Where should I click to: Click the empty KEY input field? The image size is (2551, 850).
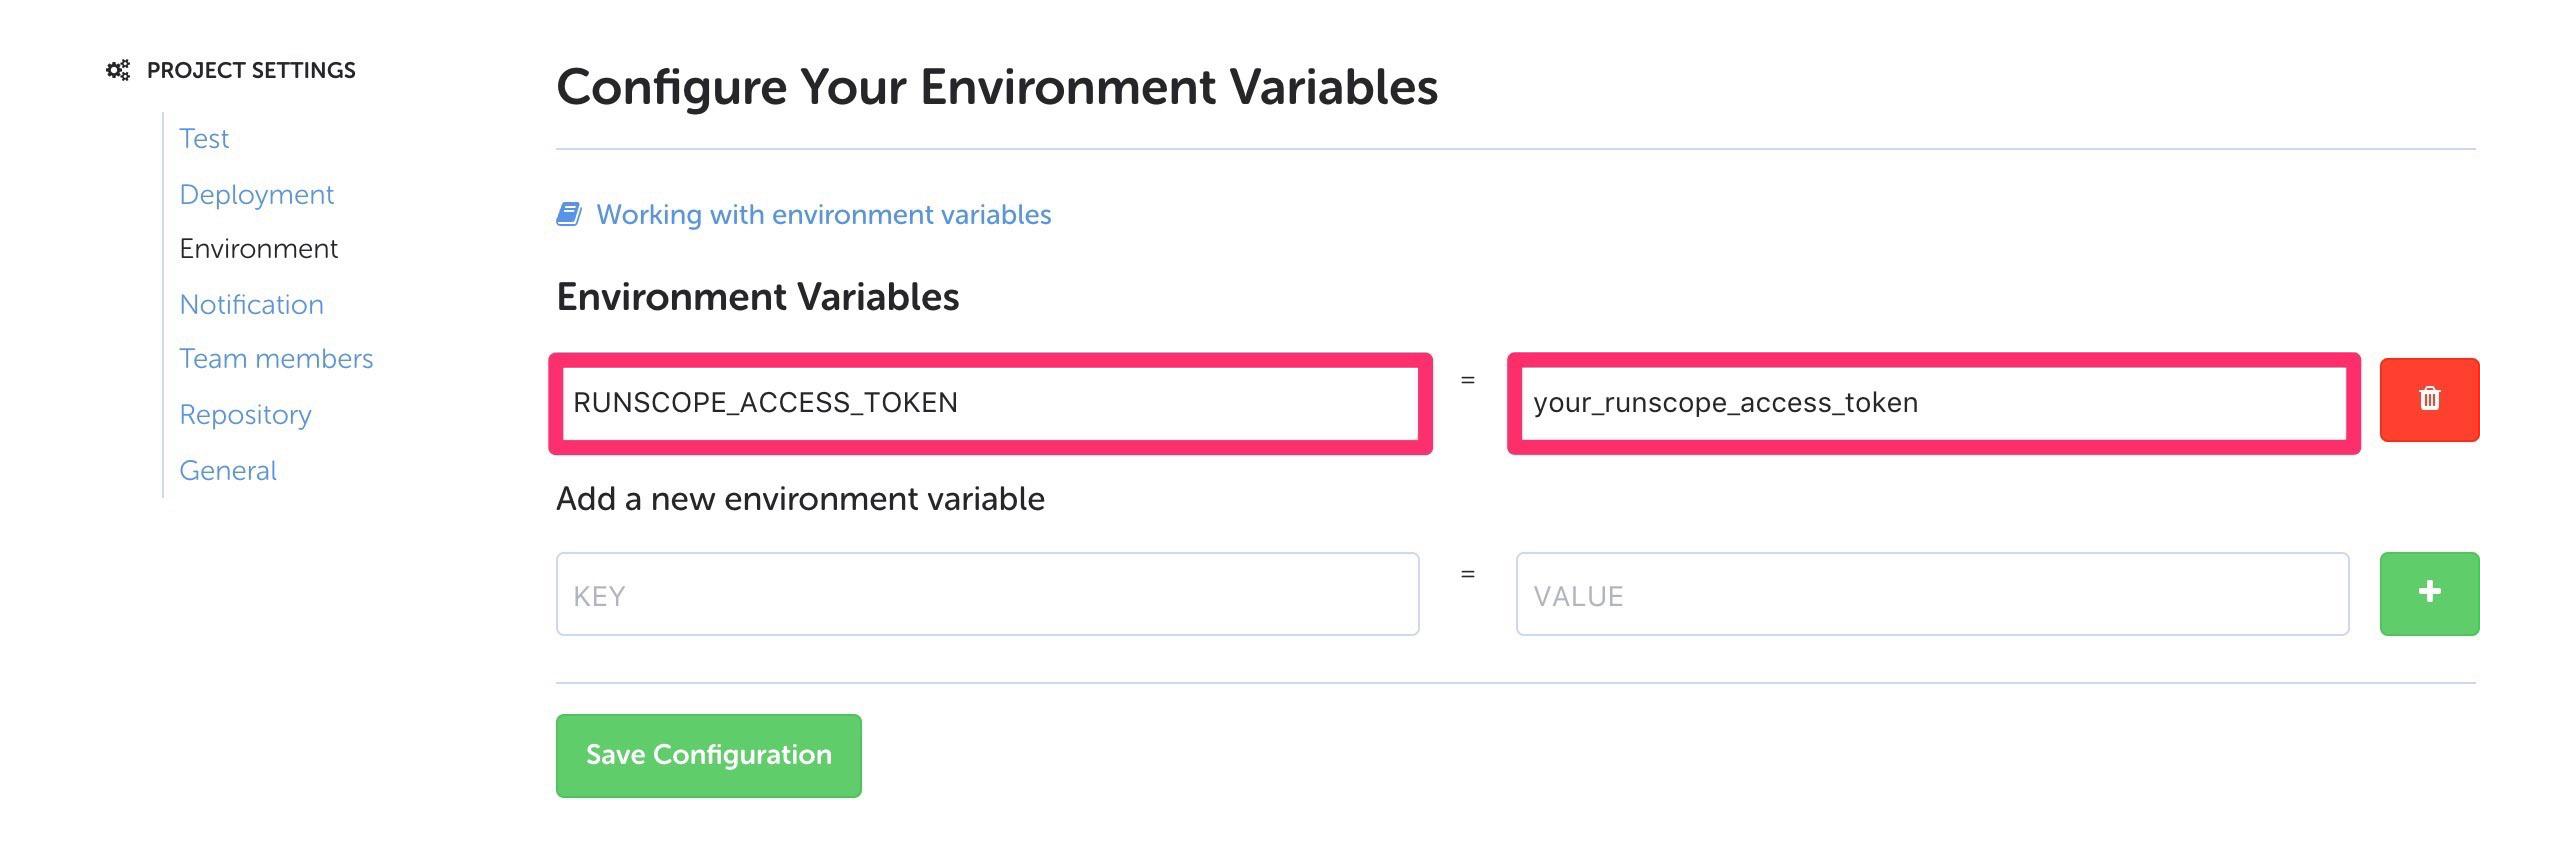point(987,594)
